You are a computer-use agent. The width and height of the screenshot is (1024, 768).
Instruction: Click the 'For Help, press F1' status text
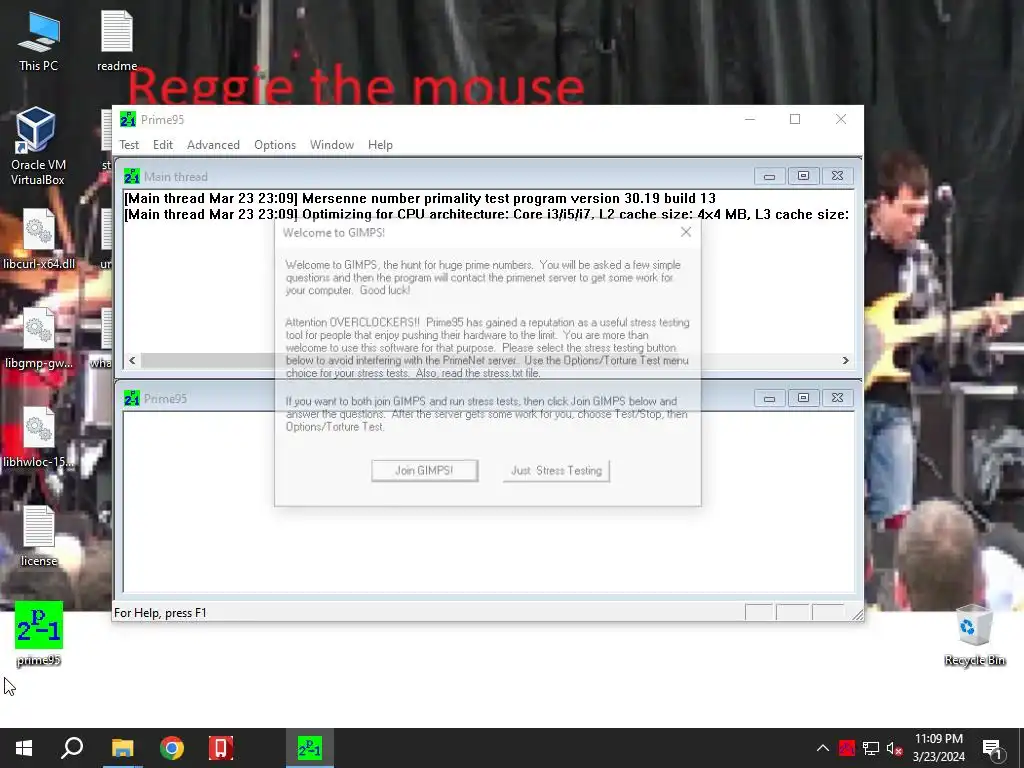coord(160,613)
